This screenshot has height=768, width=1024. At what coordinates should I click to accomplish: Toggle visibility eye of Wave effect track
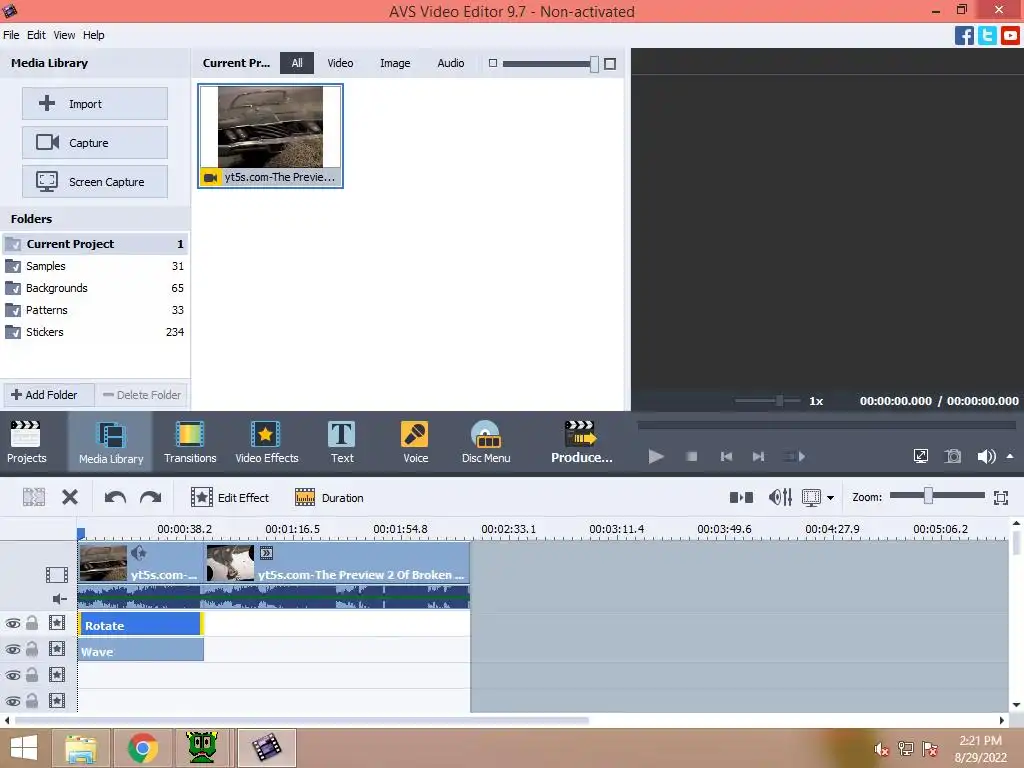[x=12, y=649]
